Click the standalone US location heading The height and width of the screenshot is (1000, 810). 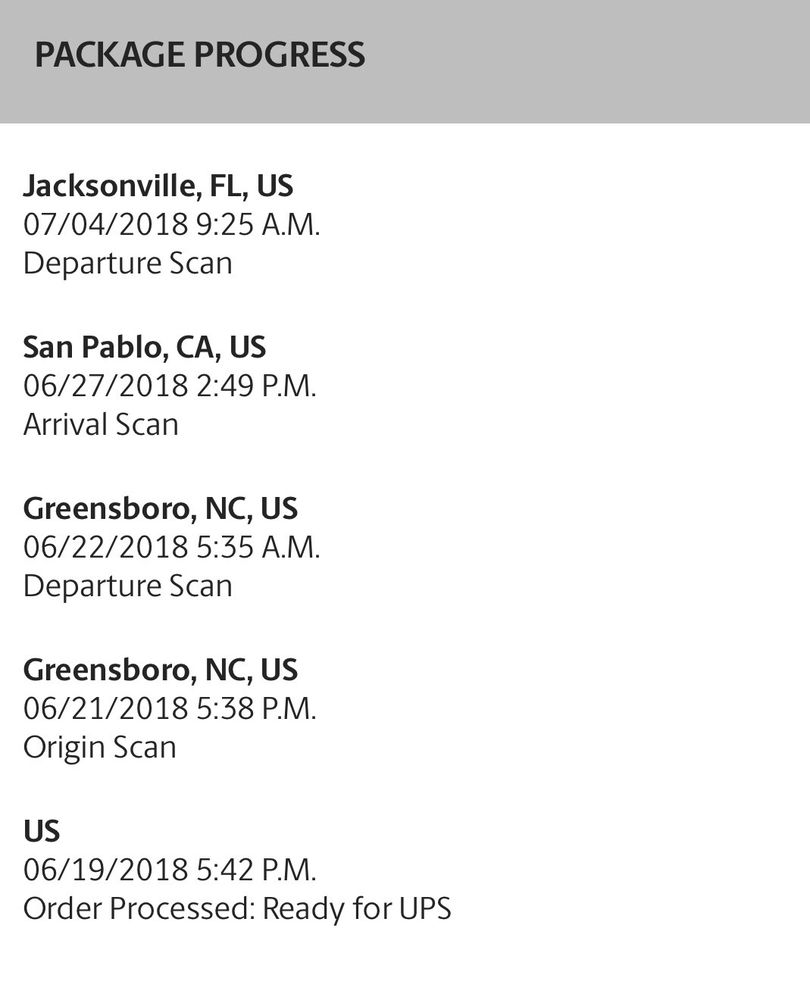pyautogui.click(x=42, y=831)
